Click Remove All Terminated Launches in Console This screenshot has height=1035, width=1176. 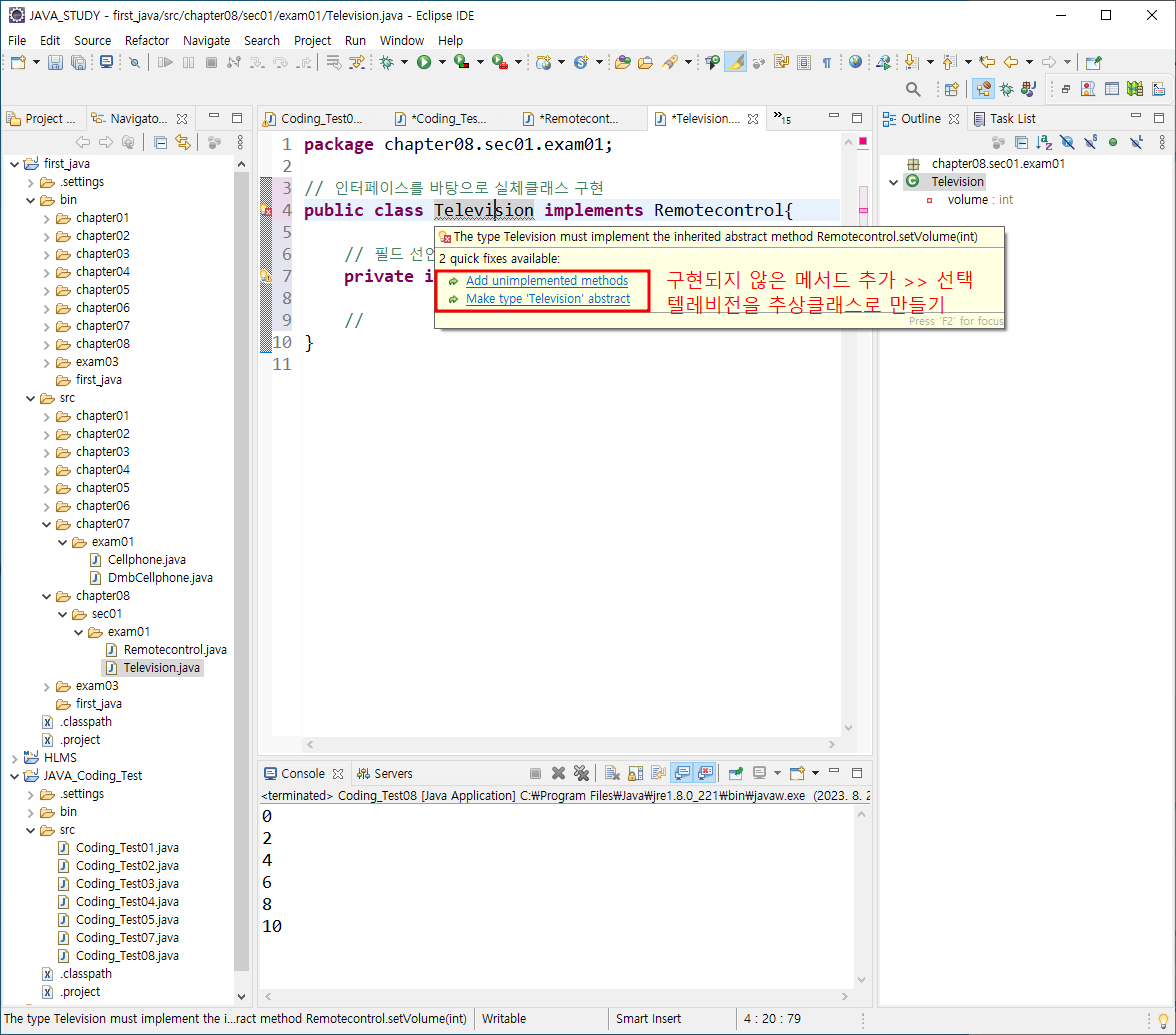pos(581,773)
